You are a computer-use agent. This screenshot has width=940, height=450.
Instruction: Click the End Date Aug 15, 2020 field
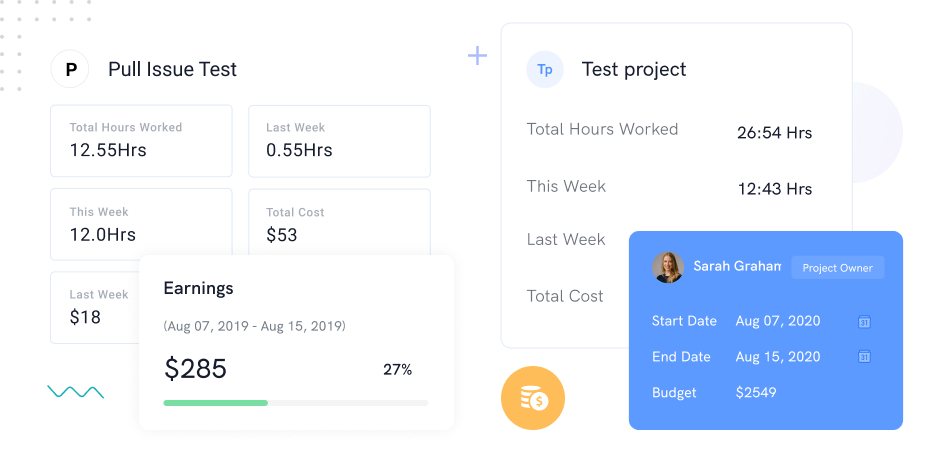[x=777, y=357]
